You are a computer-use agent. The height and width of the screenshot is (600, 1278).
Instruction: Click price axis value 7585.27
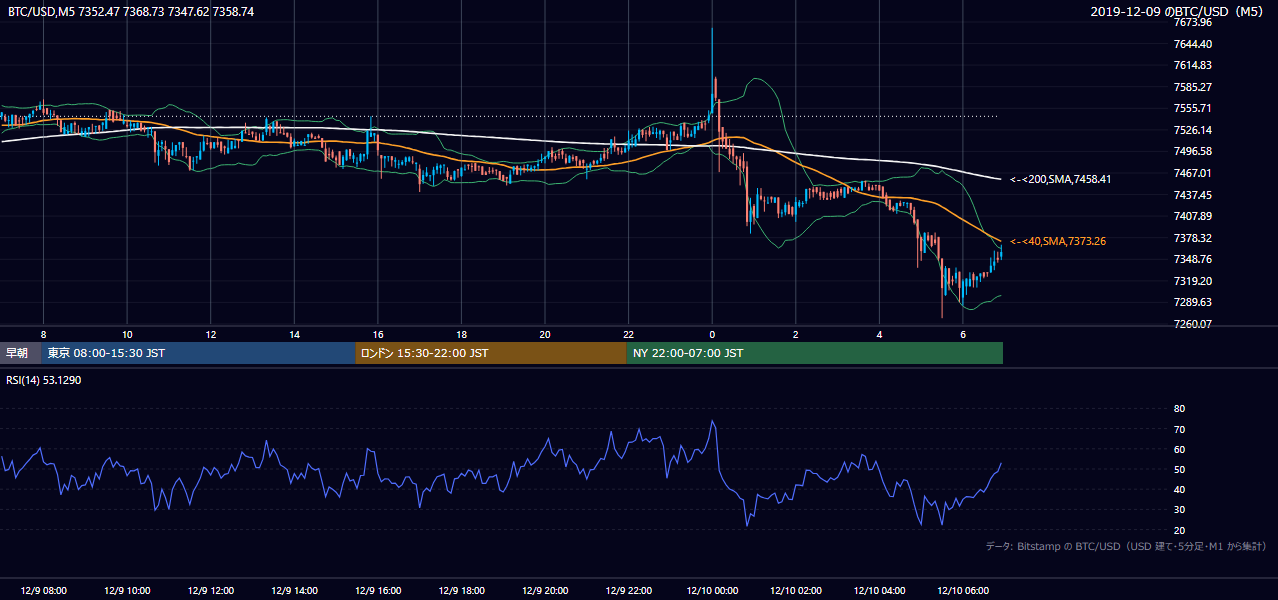(1193, 87)
